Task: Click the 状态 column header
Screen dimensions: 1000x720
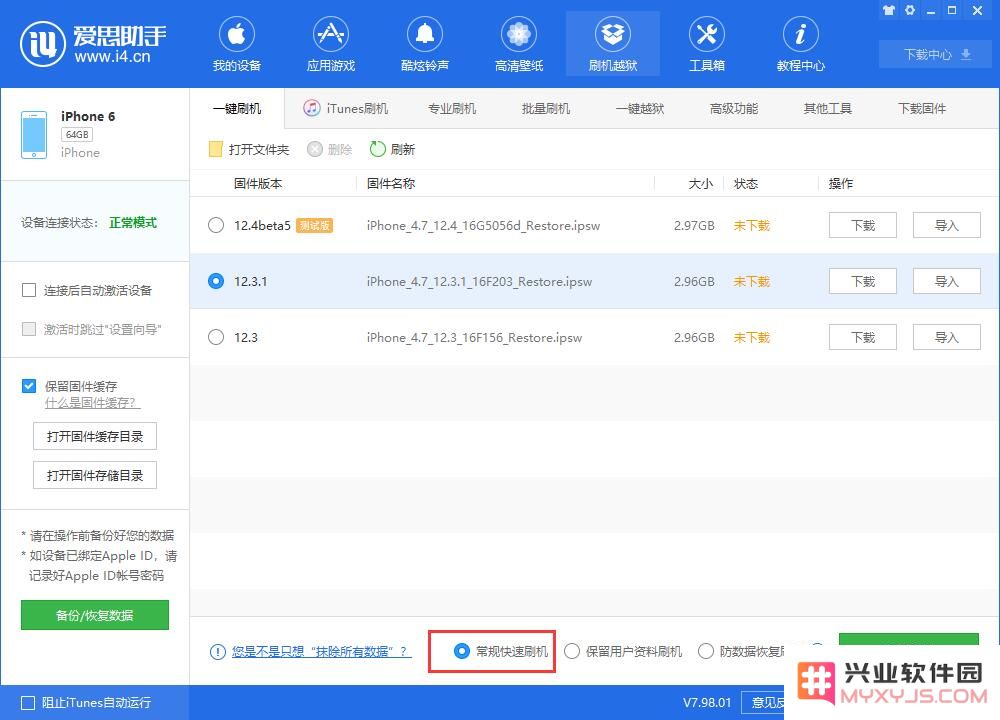Action: click(746, 184)
